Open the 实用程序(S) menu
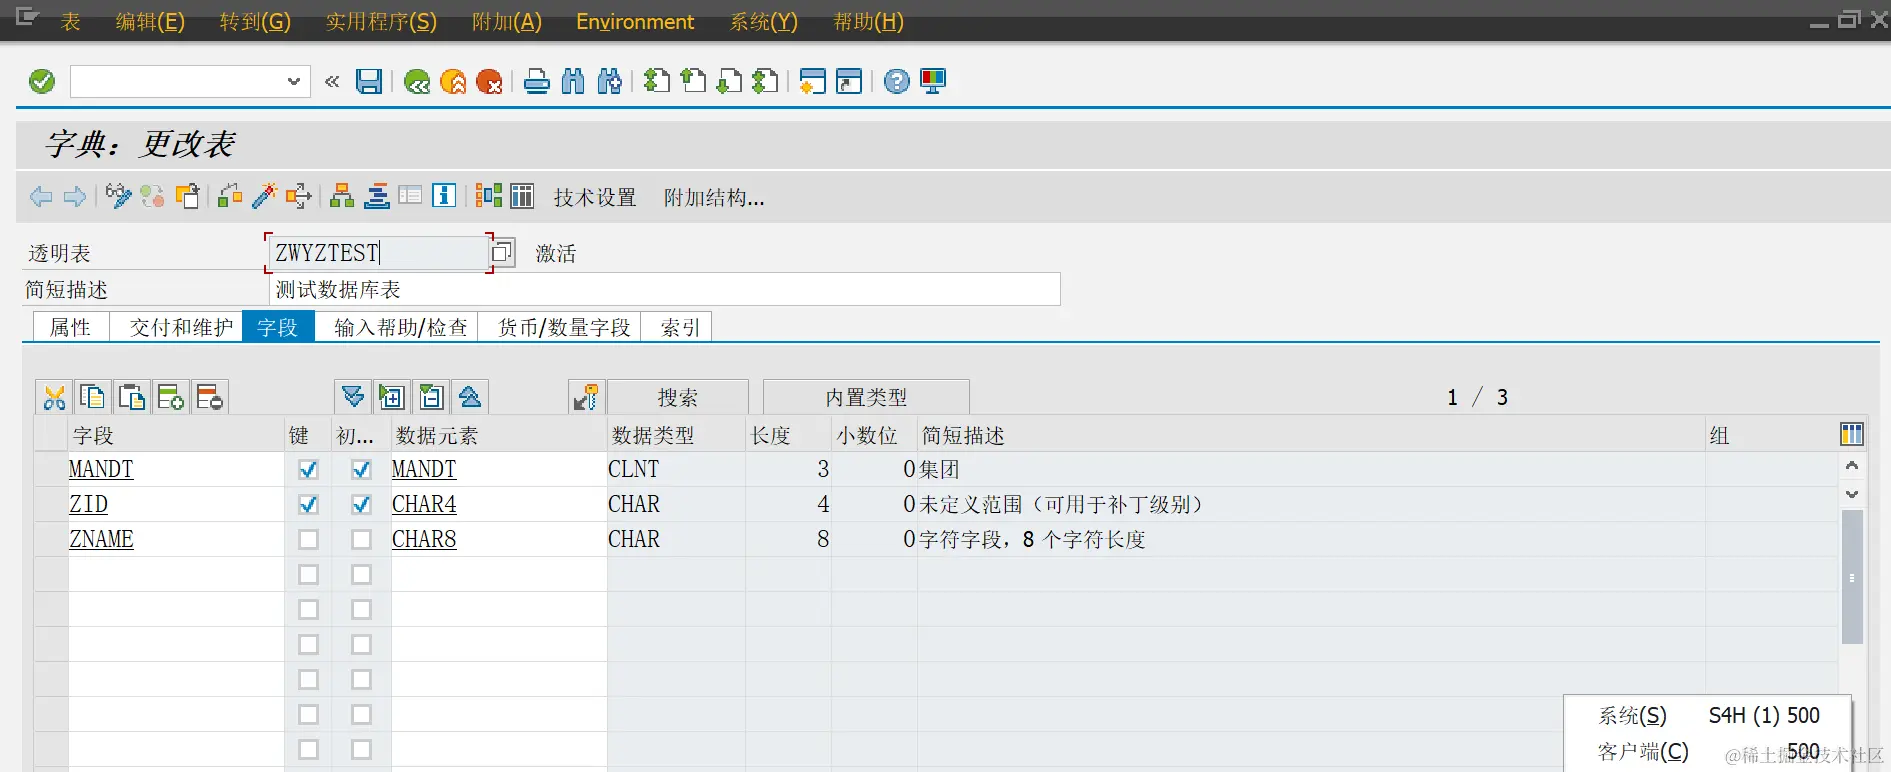 click(x=381, y=21)
